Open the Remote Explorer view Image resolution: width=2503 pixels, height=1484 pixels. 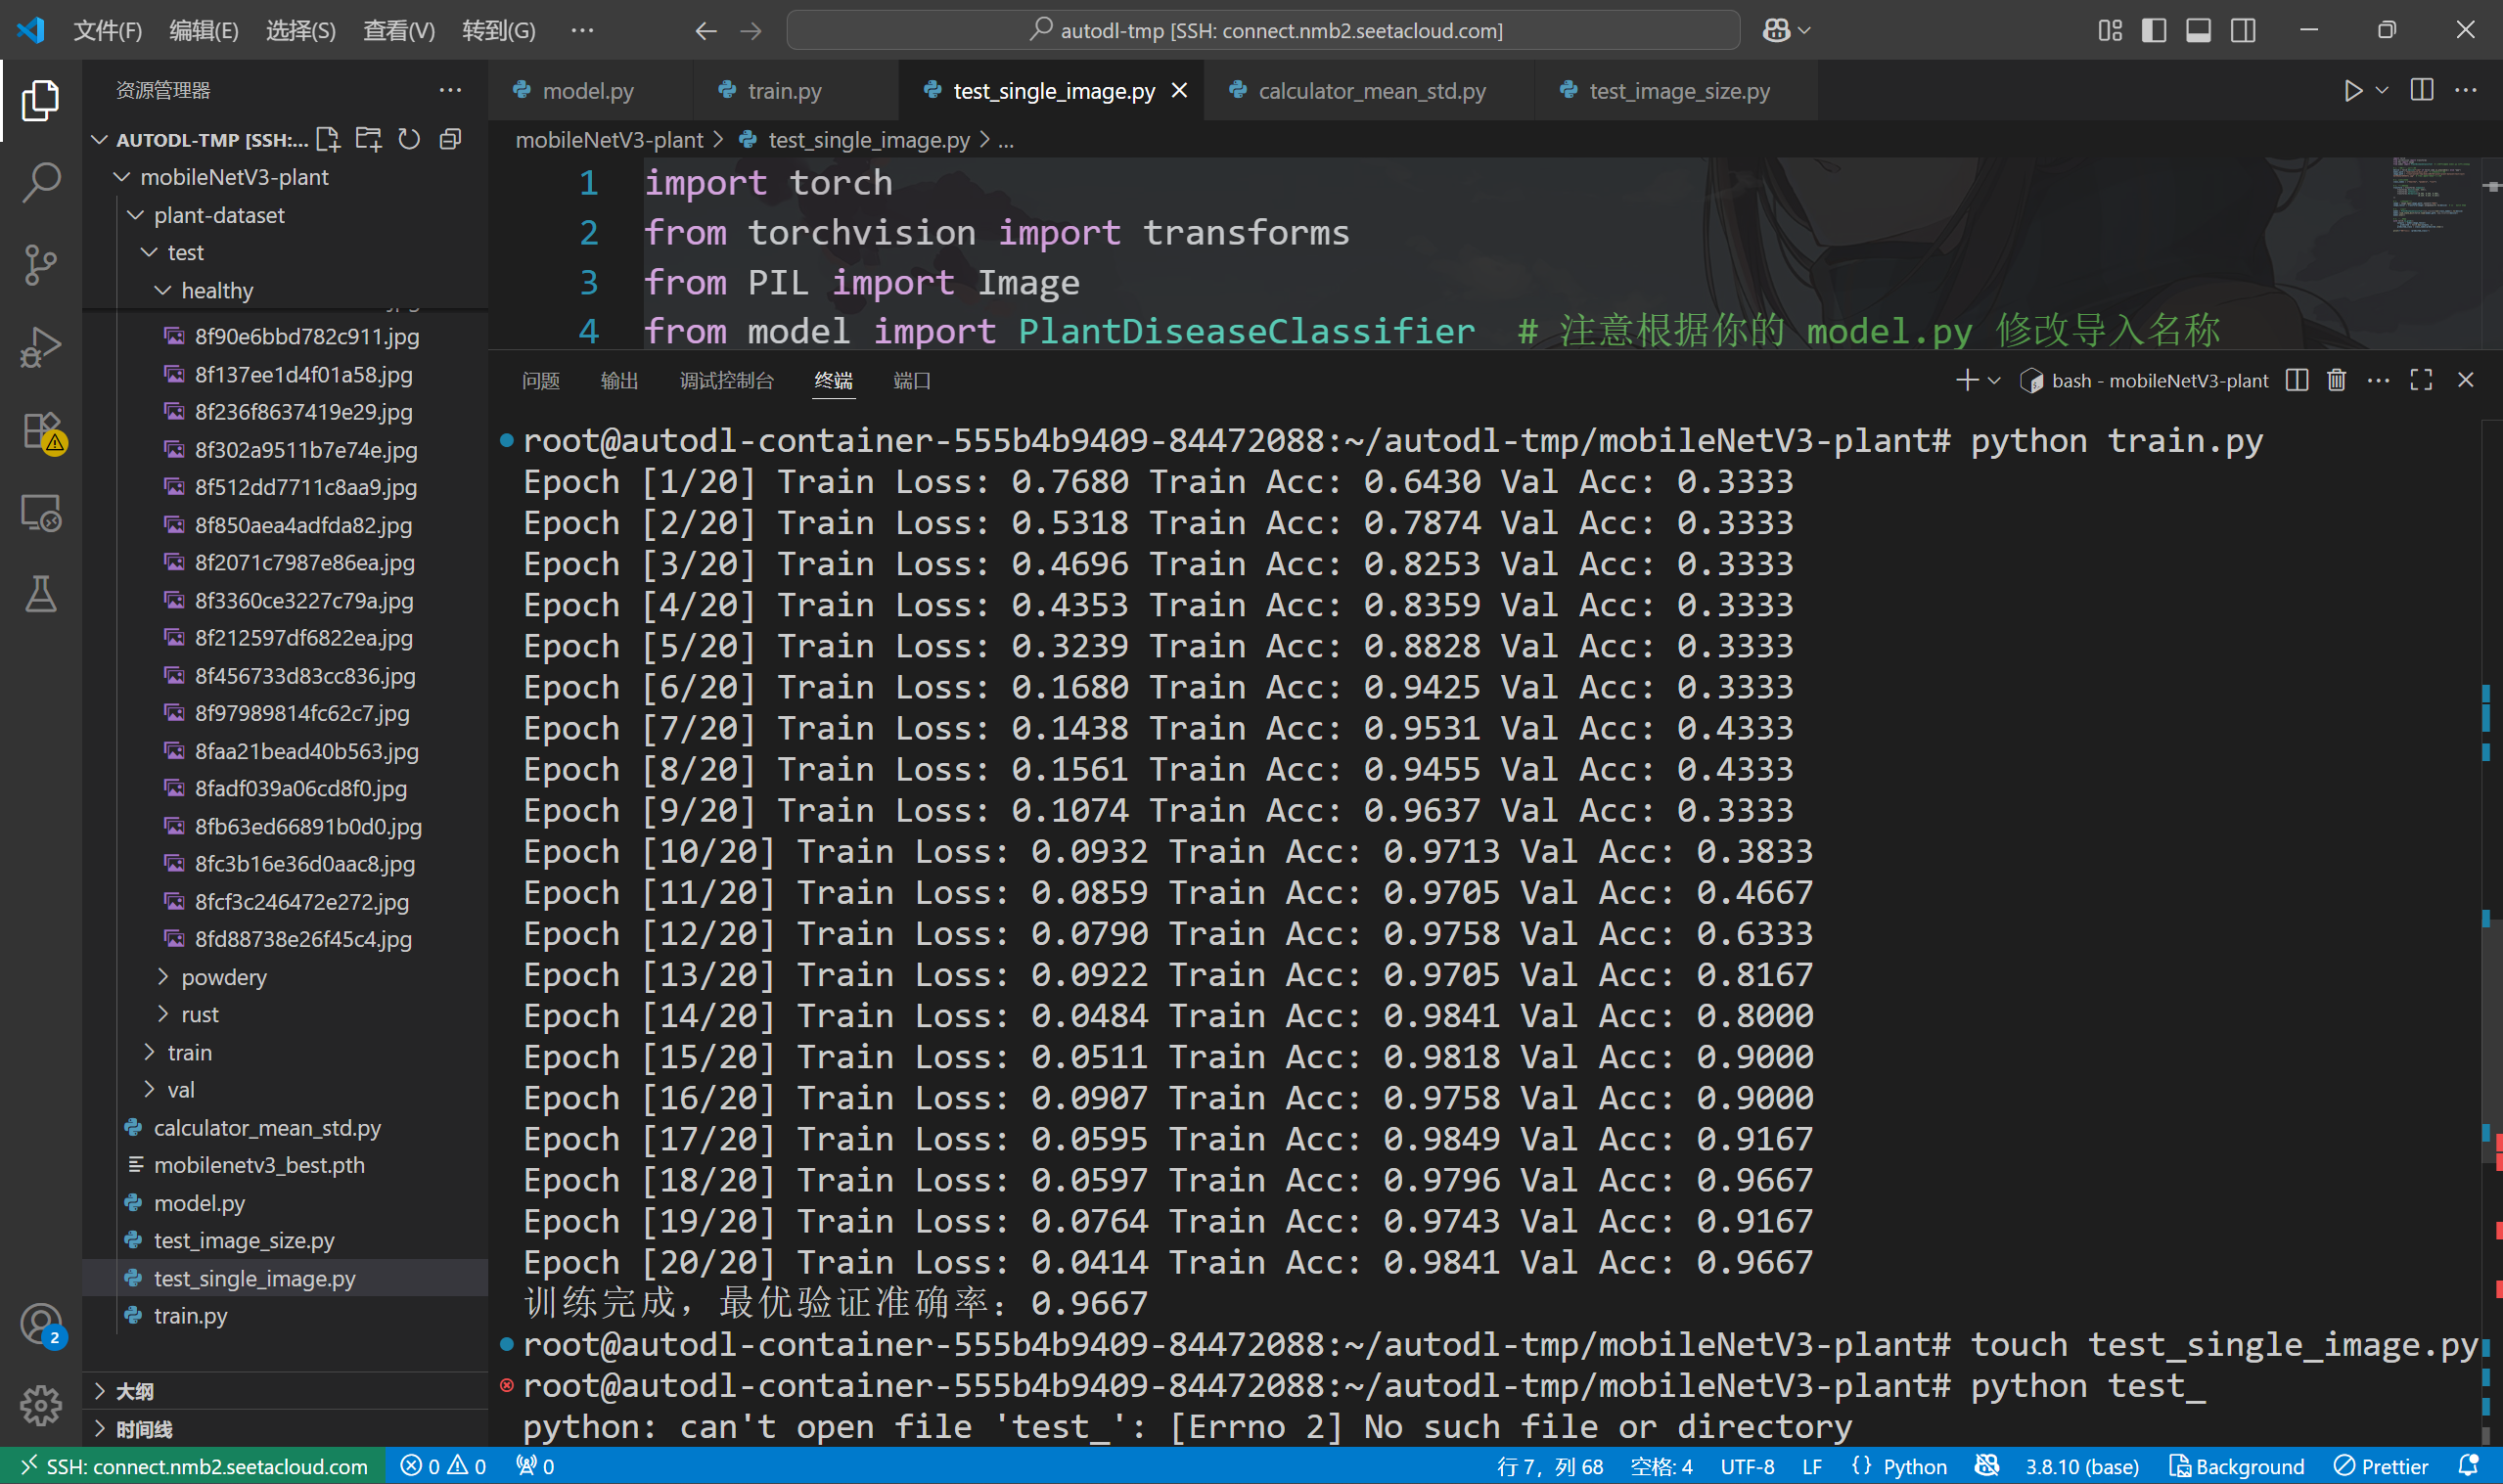tap(40, 513)
